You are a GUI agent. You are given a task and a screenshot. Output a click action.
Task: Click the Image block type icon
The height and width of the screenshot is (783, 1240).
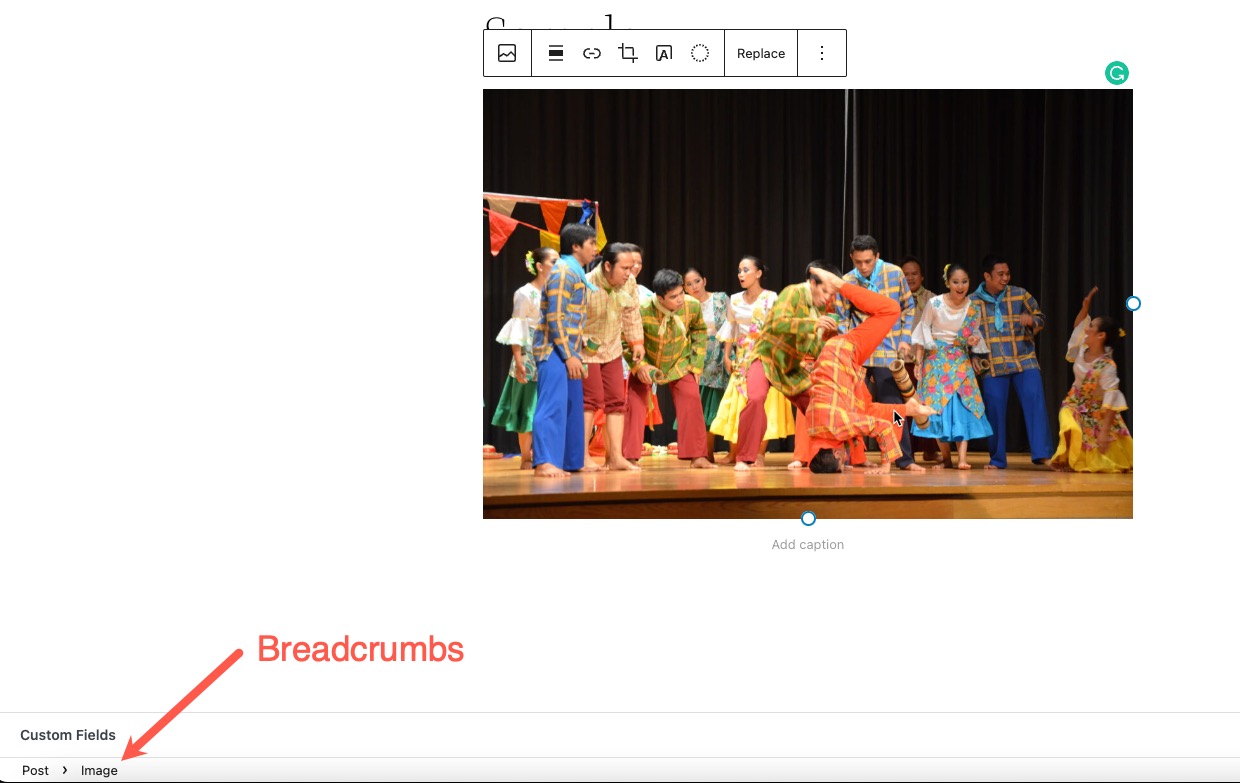point(507,54)
